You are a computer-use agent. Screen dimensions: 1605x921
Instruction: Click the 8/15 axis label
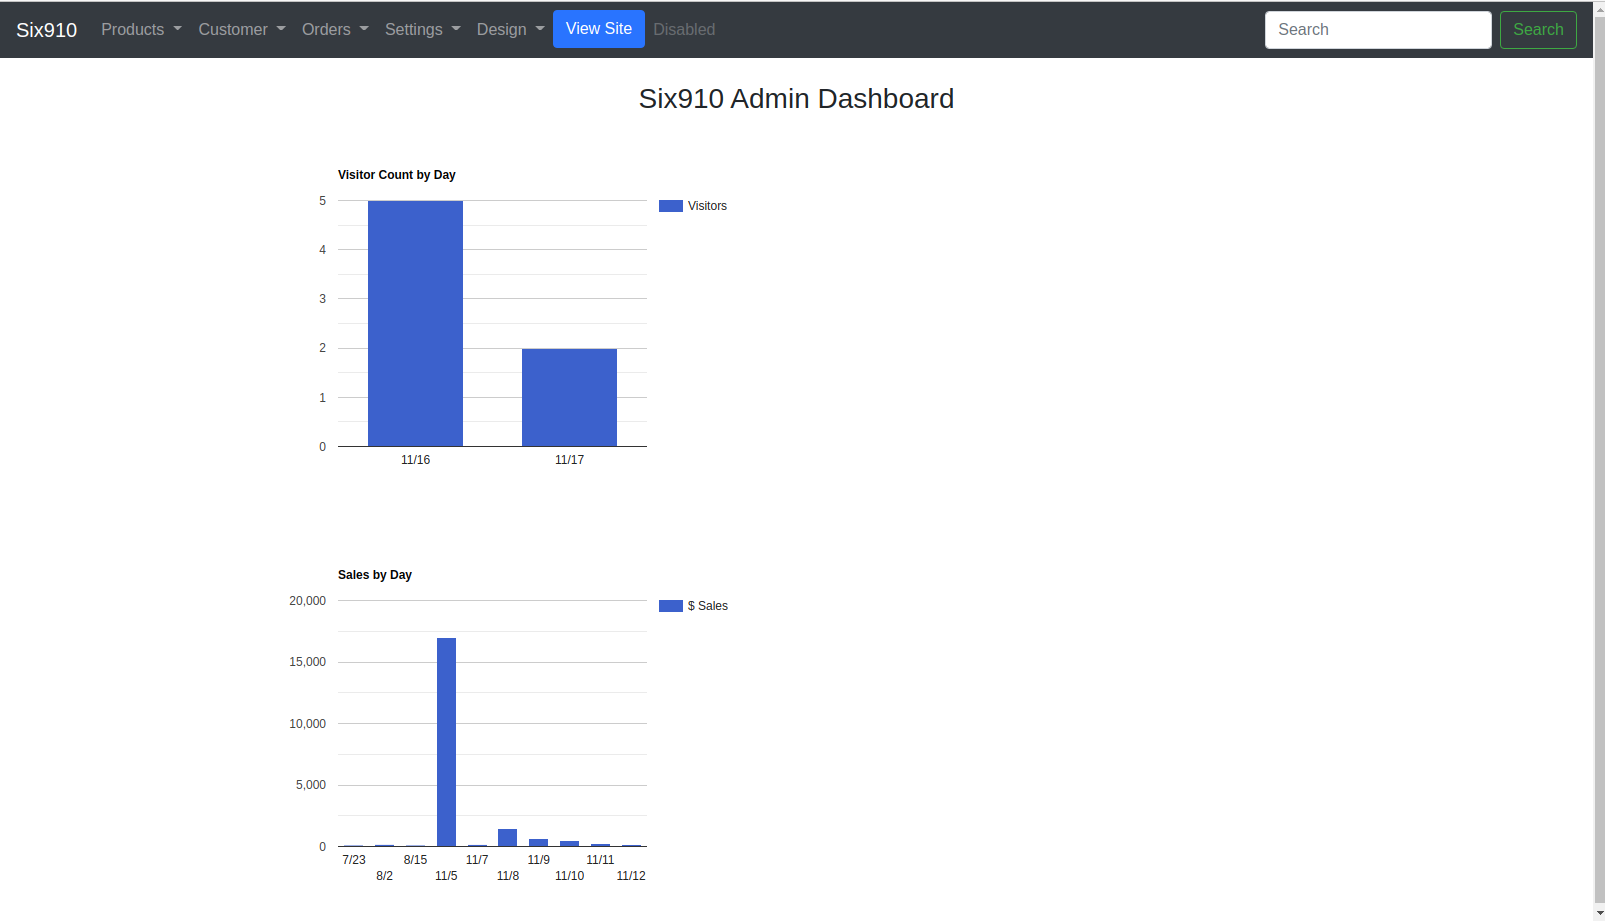click(x=415, y=860)
